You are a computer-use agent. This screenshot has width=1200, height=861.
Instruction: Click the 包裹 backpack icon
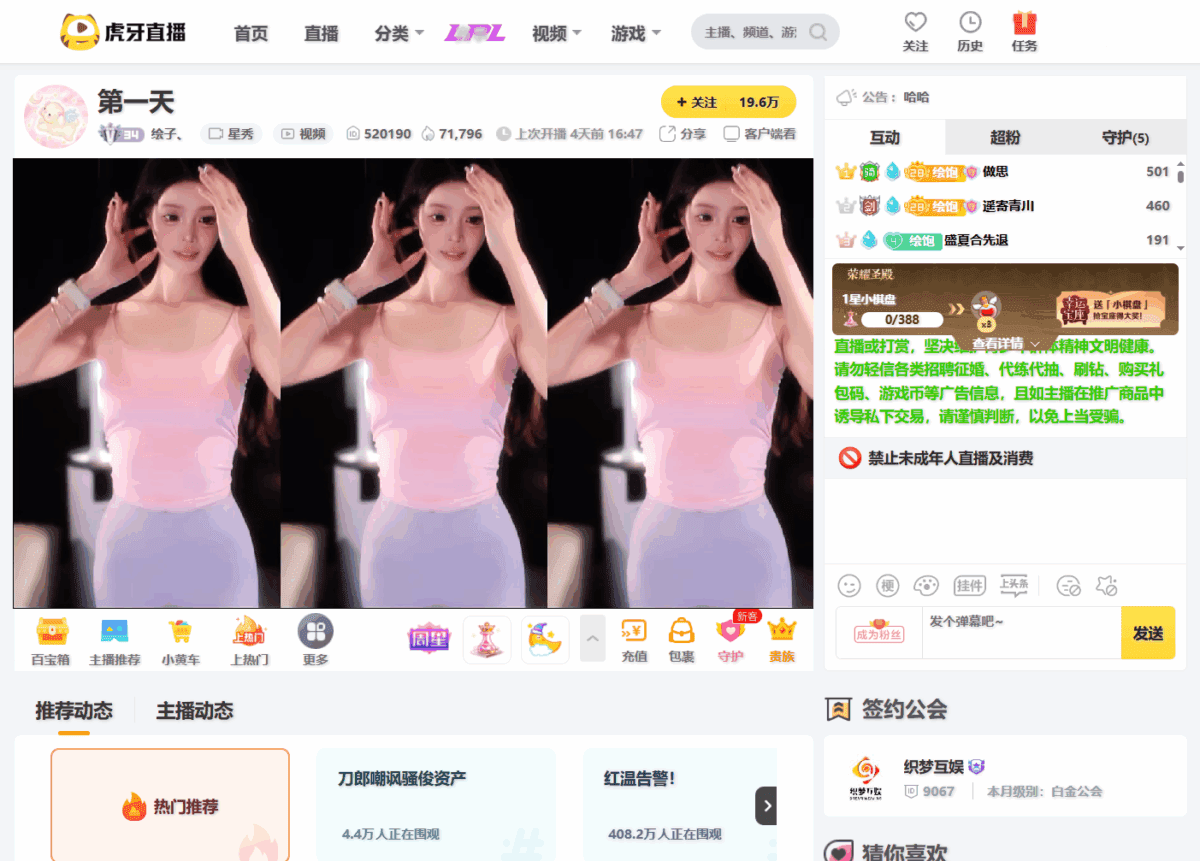click(x=682, y=638)
